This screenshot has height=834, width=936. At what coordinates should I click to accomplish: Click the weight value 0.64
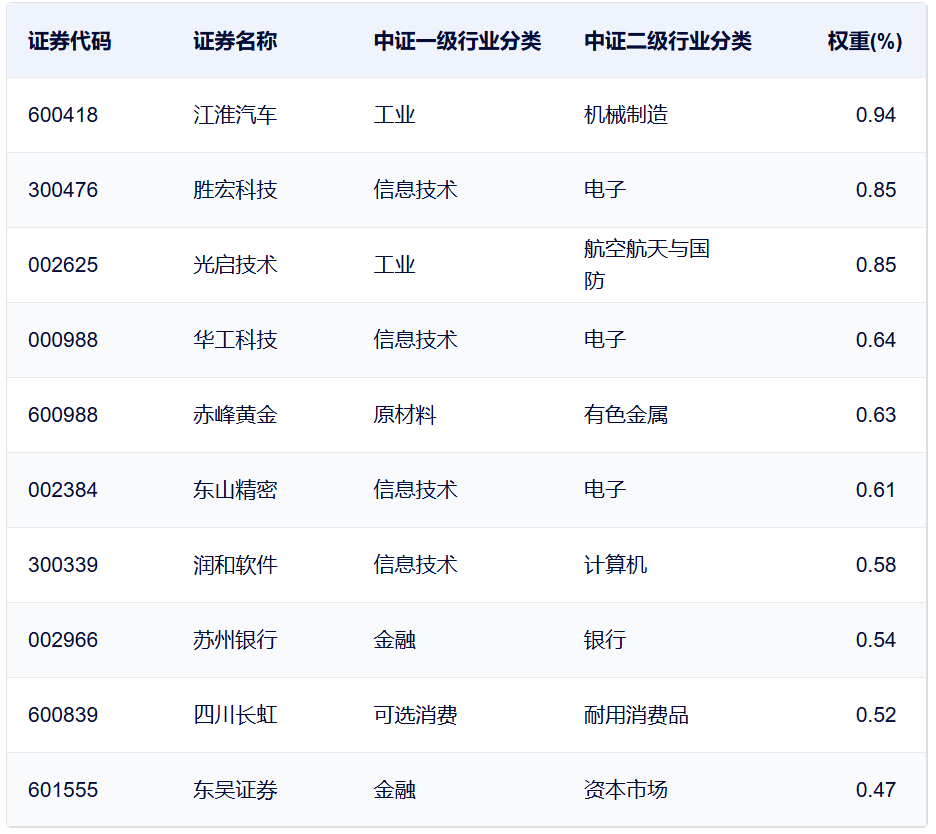tap(875, 340)
